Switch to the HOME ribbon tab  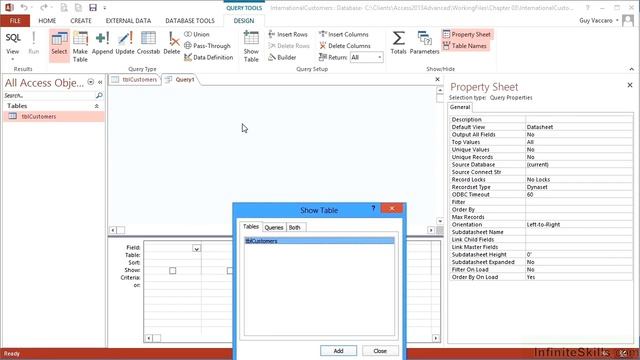[x=47, y=20]
